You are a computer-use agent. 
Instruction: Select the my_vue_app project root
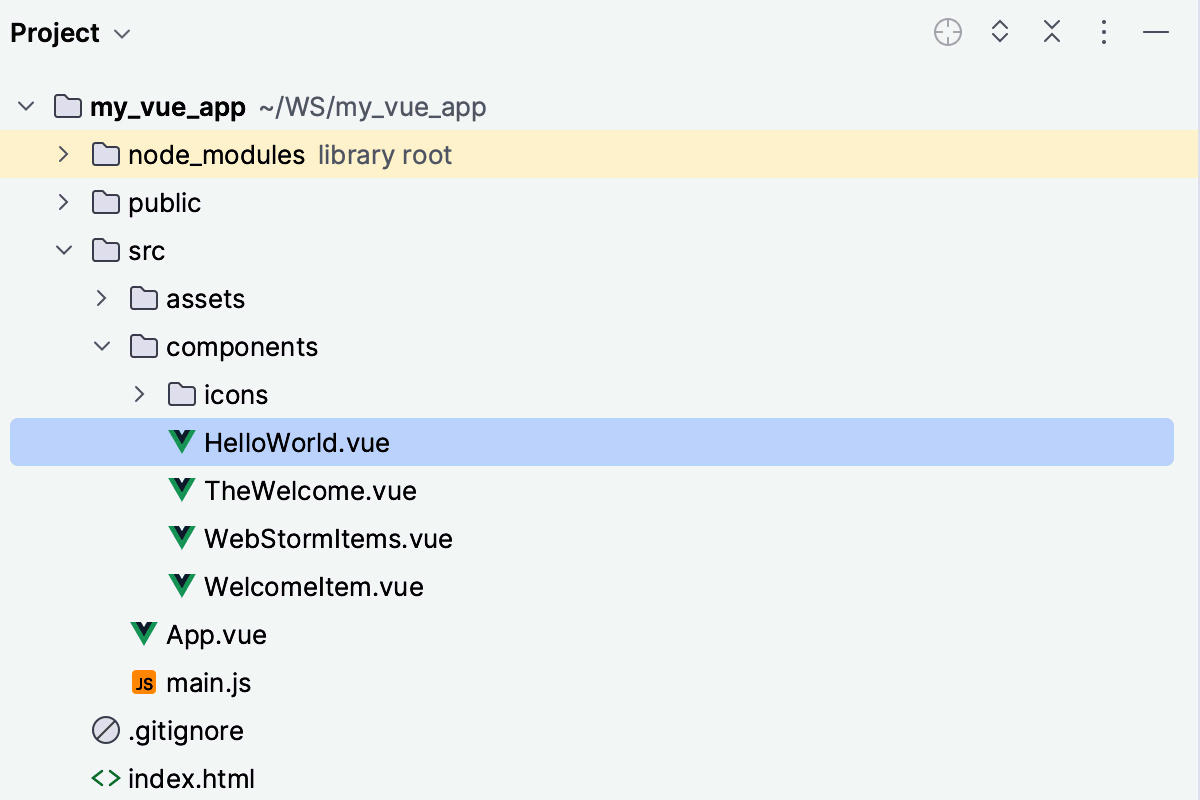168,106
